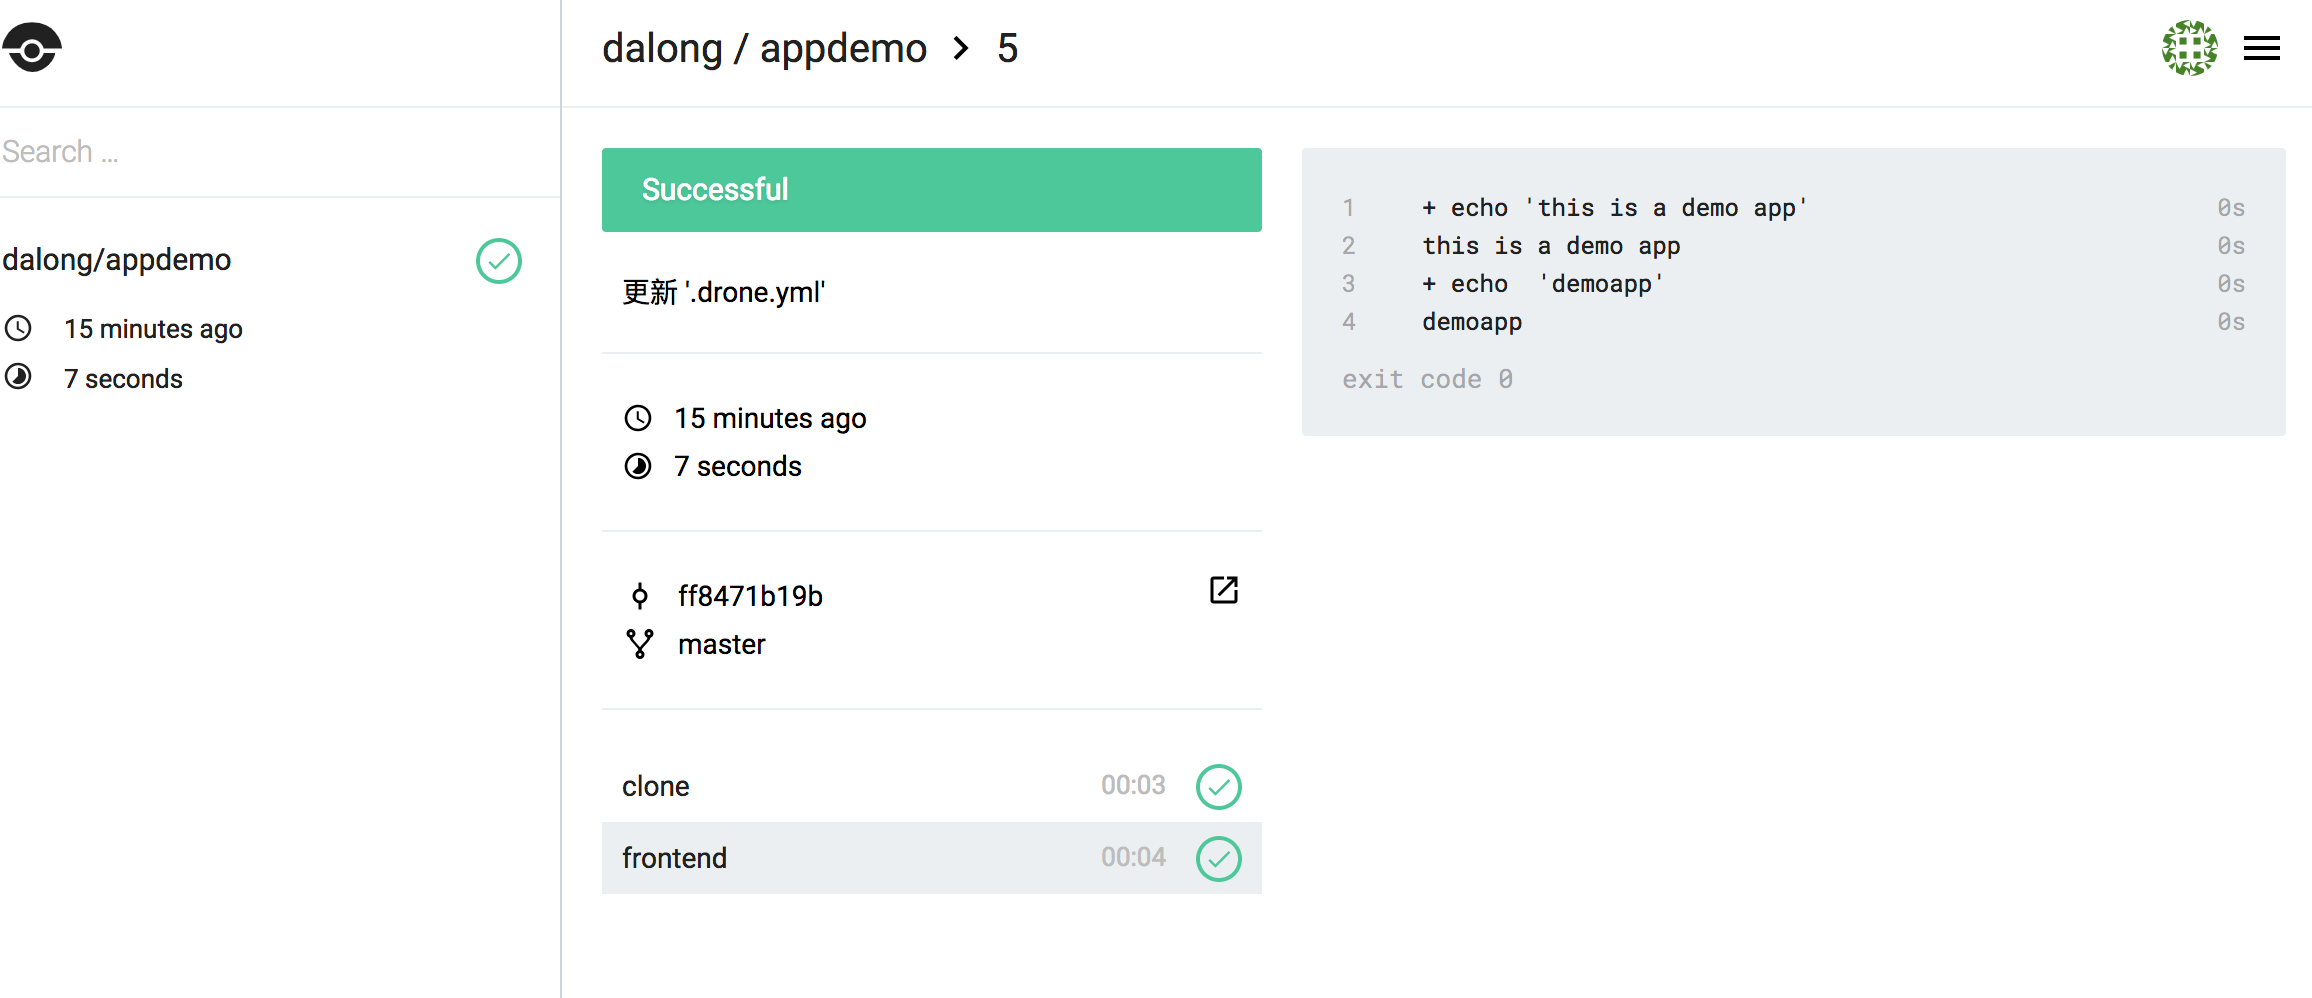Click commit hash ff8471b19b
Viewport: 2312px width, 998px height.
coord(750,596)
